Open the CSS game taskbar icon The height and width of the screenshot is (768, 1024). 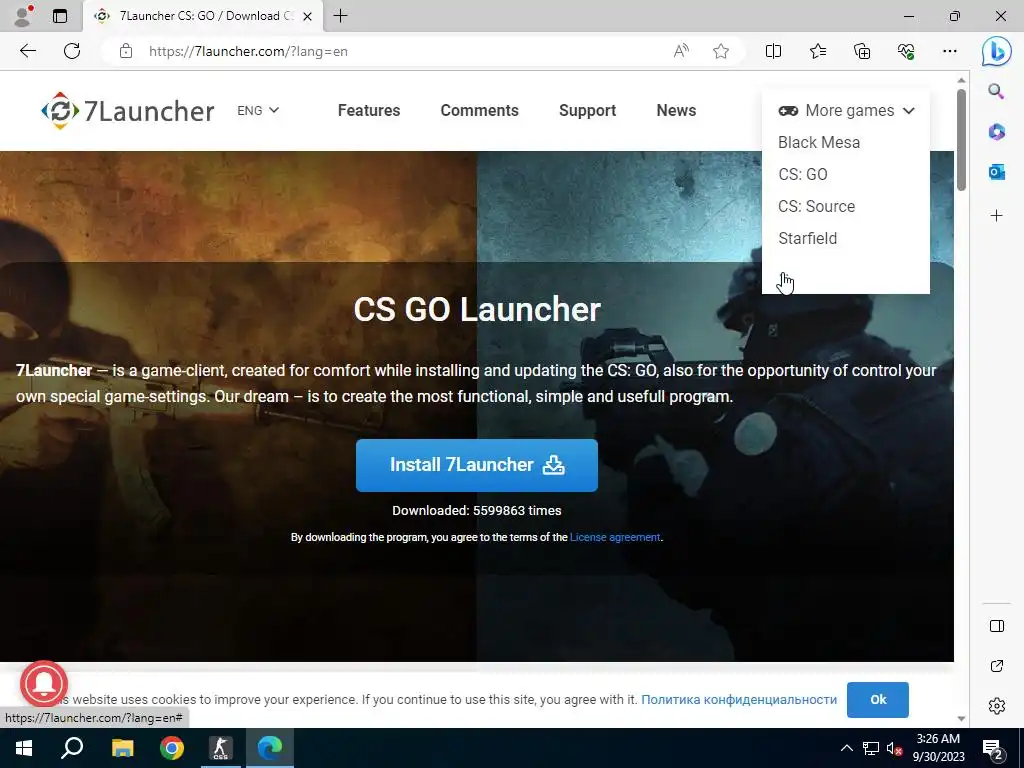point(221,748)
